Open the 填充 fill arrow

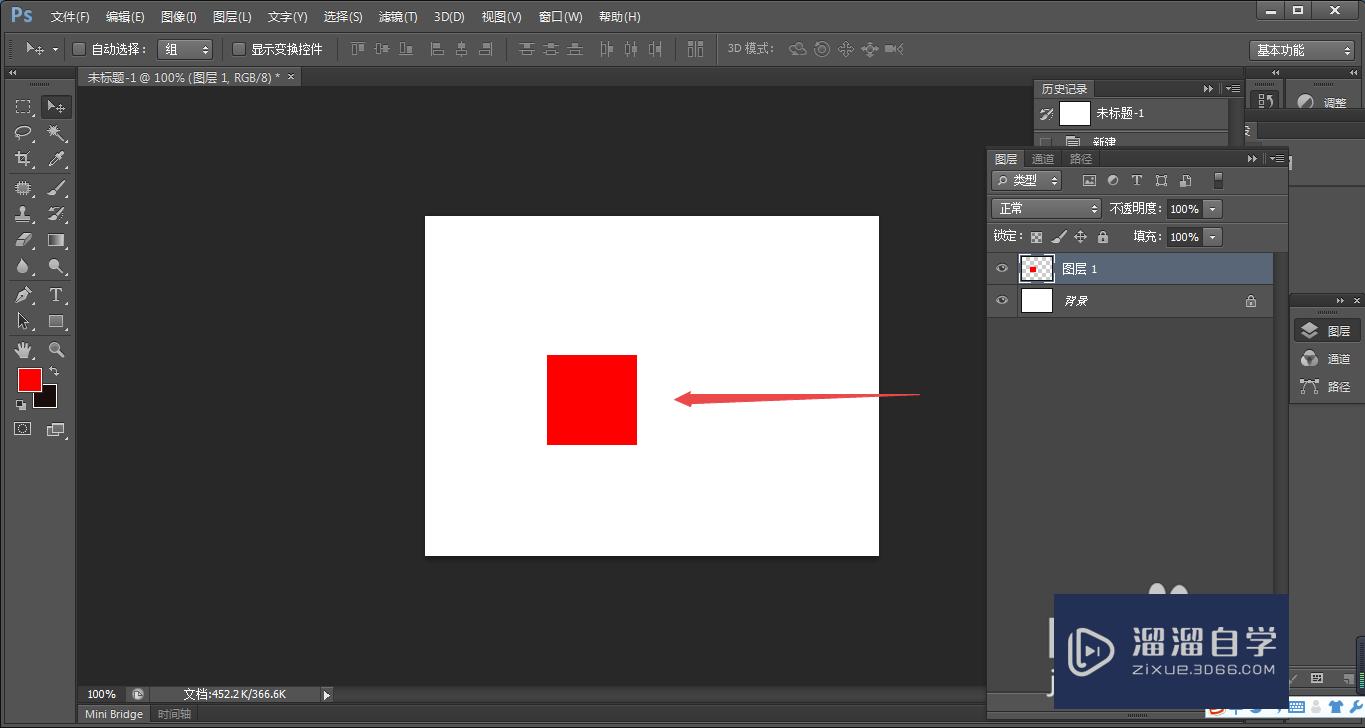click(1213, 237)
